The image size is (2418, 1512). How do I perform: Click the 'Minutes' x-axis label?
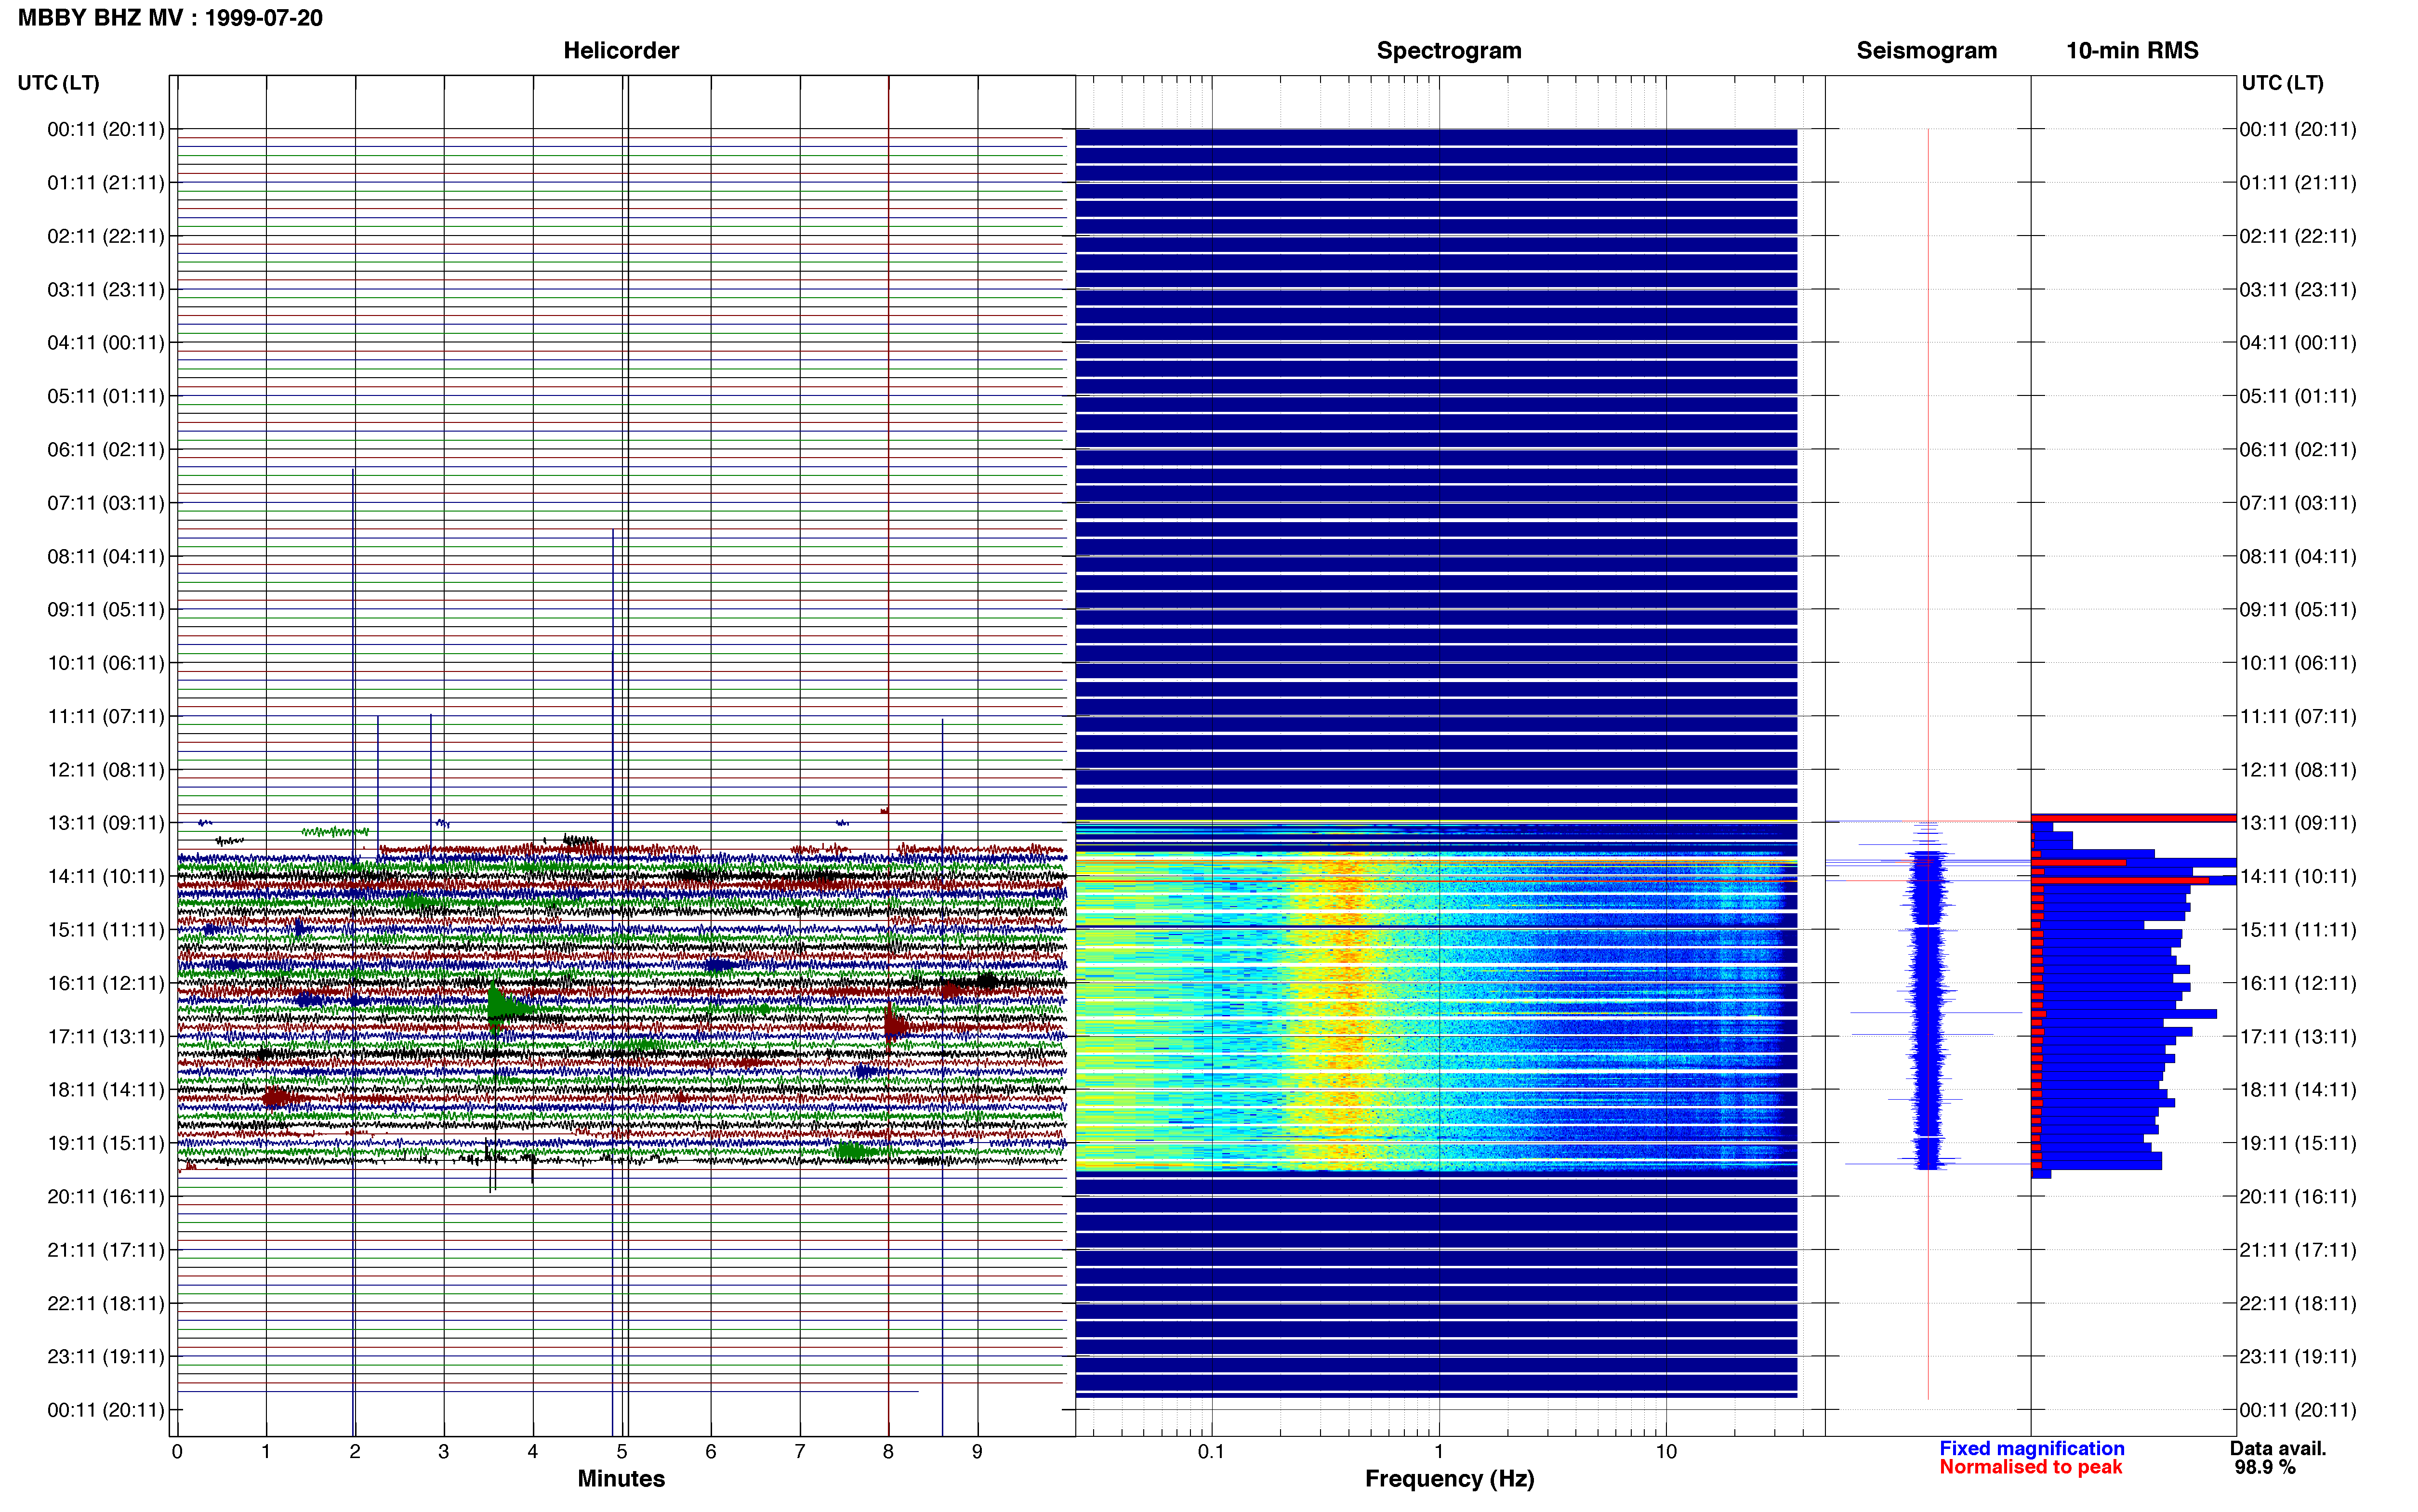(621, 1479)
